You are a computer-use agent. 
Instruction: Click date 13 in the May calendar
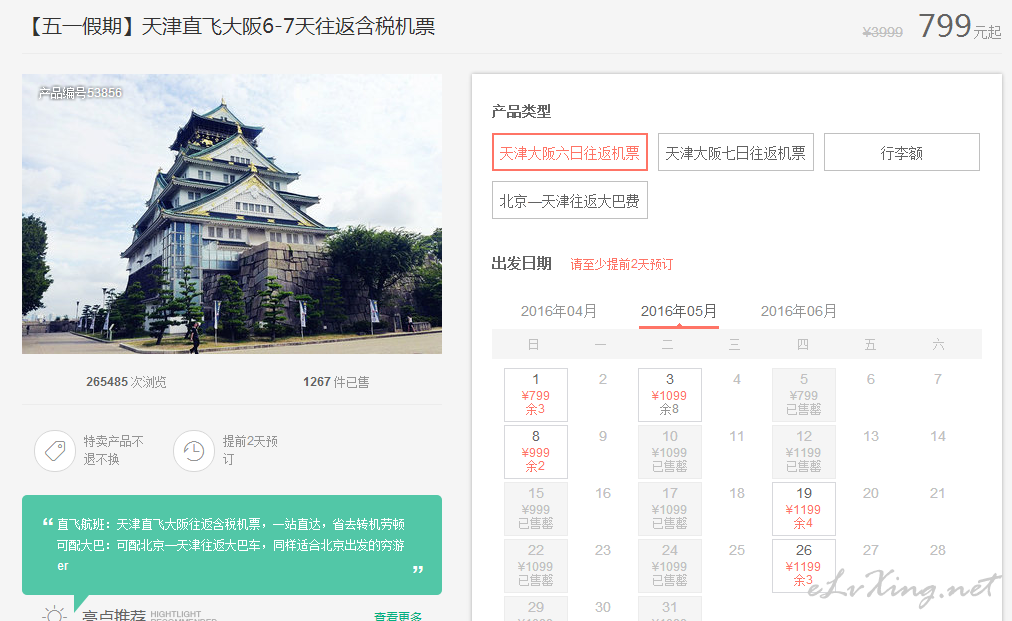tap(871, 436)
